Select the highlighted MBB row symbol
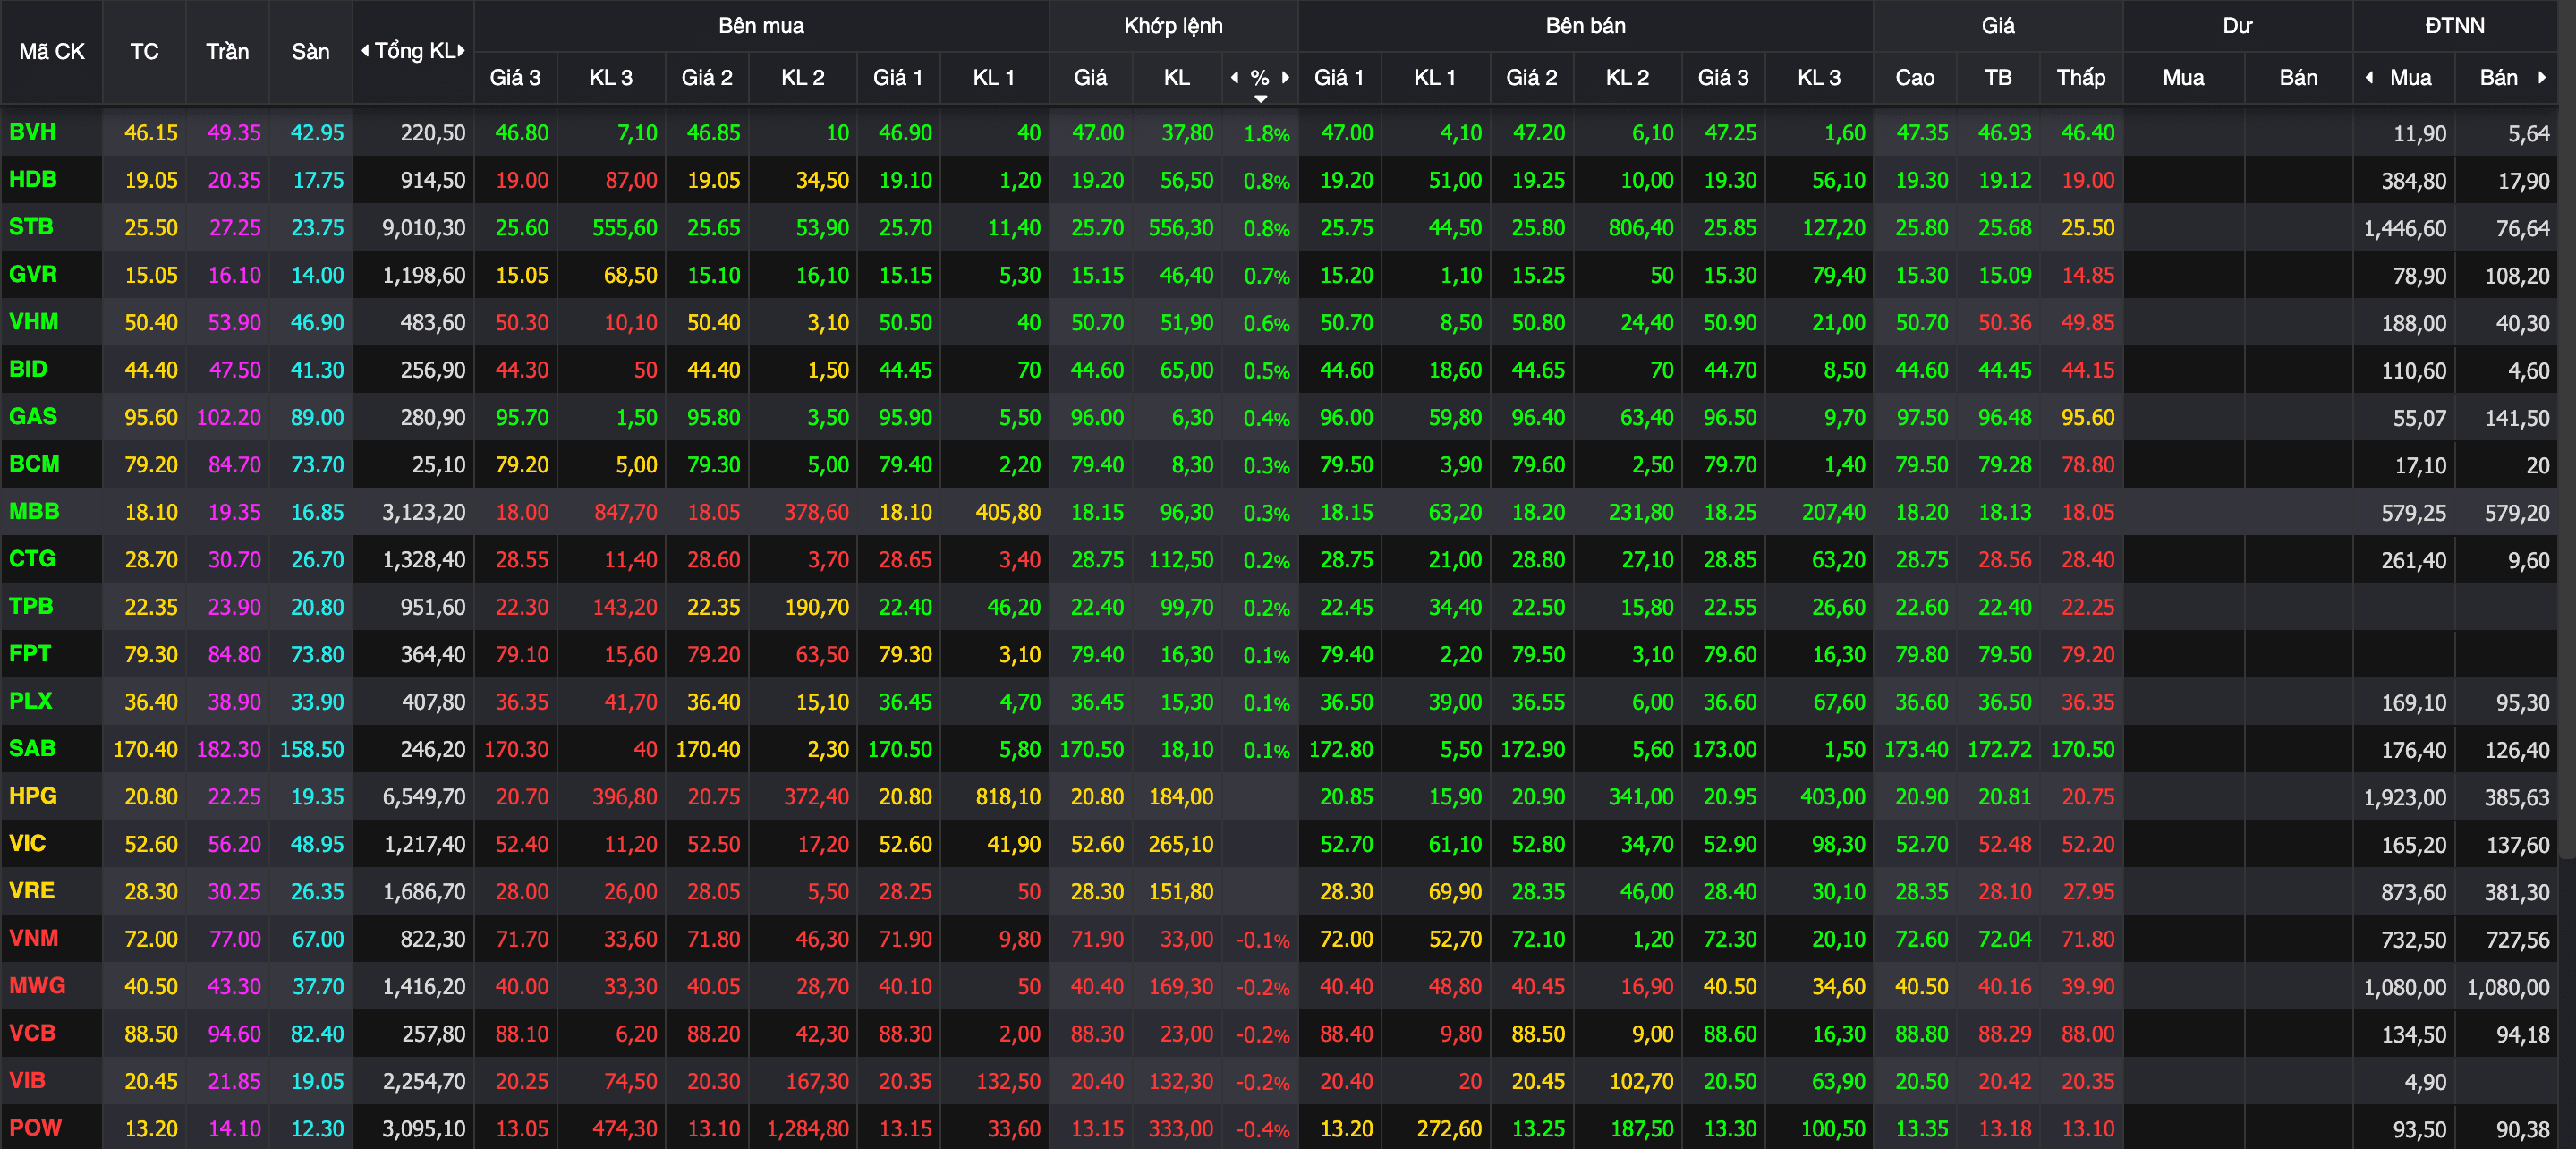Image resolution: width=2576 pixels, height=1149 pixels. 34,511
